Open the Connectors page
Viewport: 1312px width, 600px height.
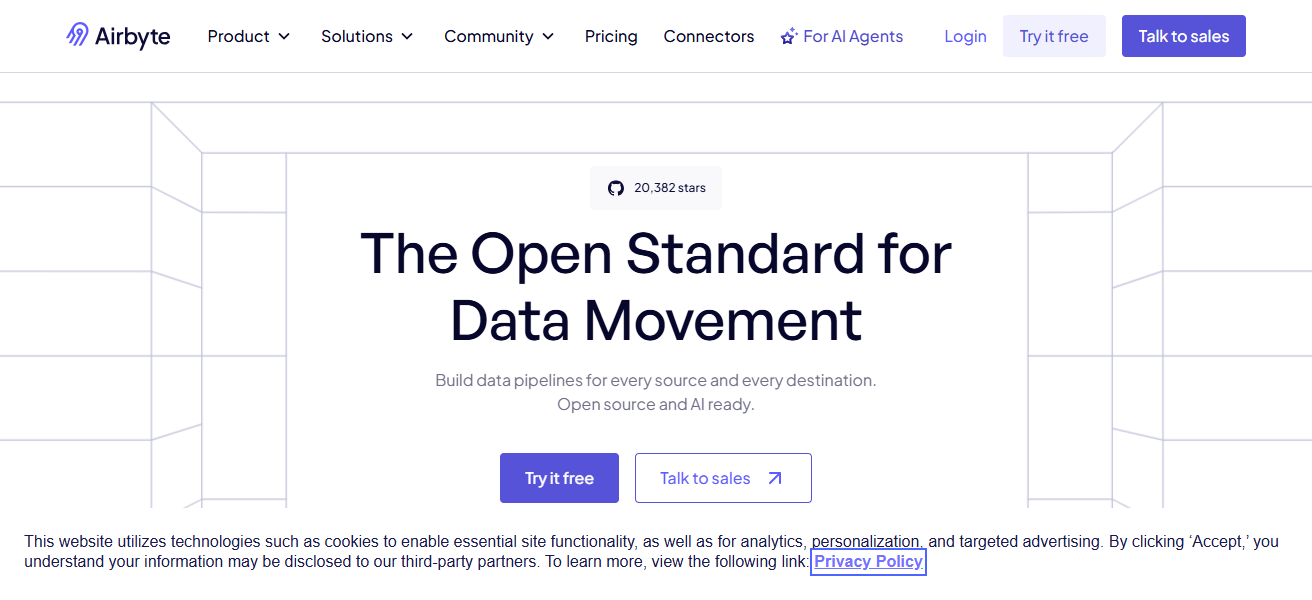[708, 36]
